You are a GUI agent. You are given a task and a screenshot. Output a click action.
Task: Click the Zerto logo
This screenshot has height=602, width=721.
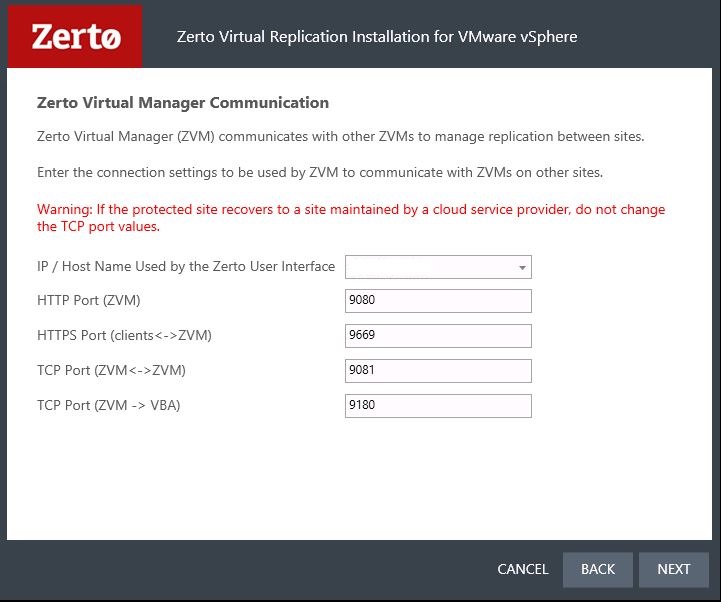click(75, 36)
